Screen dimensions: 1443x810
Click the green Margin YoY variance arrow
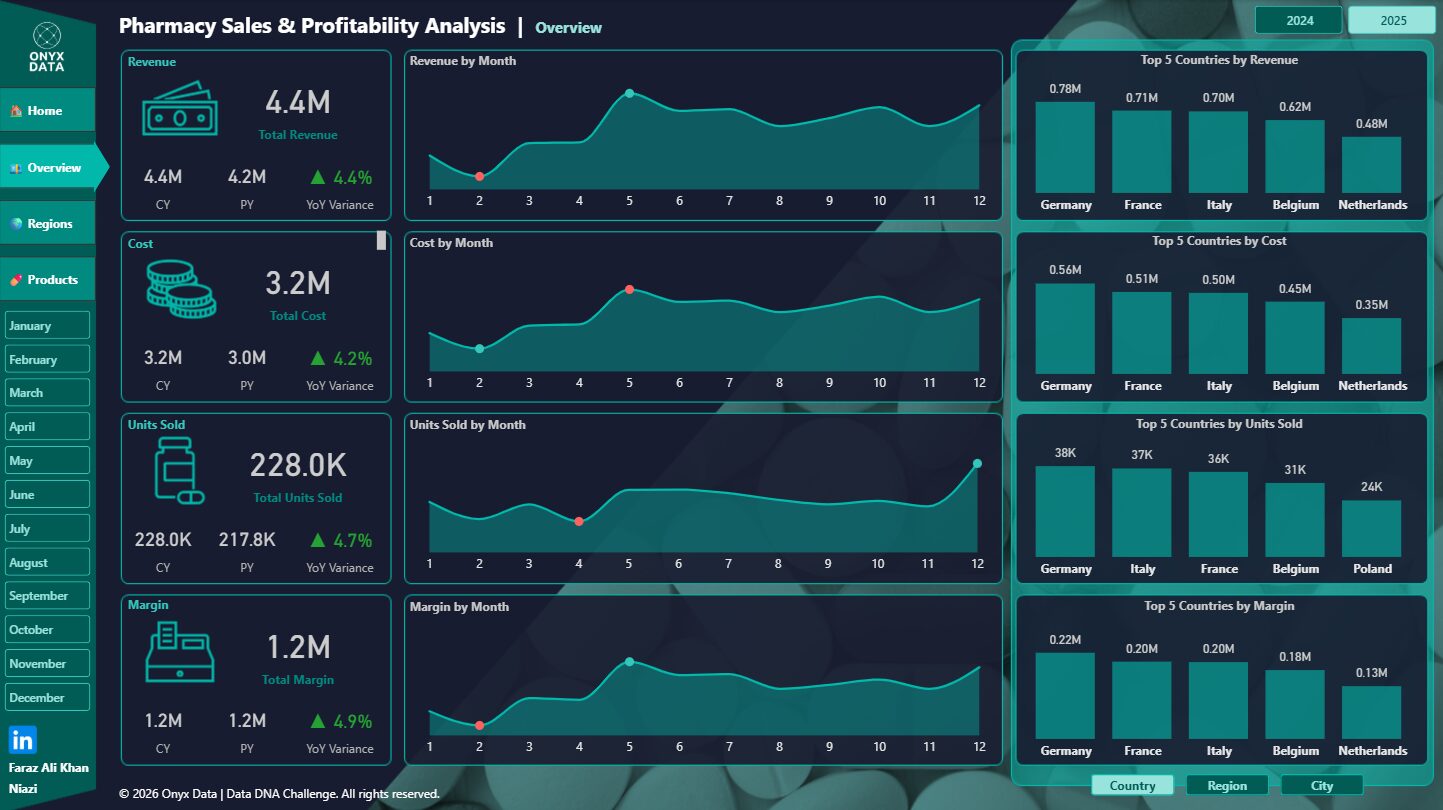click(x=318, y=721)
